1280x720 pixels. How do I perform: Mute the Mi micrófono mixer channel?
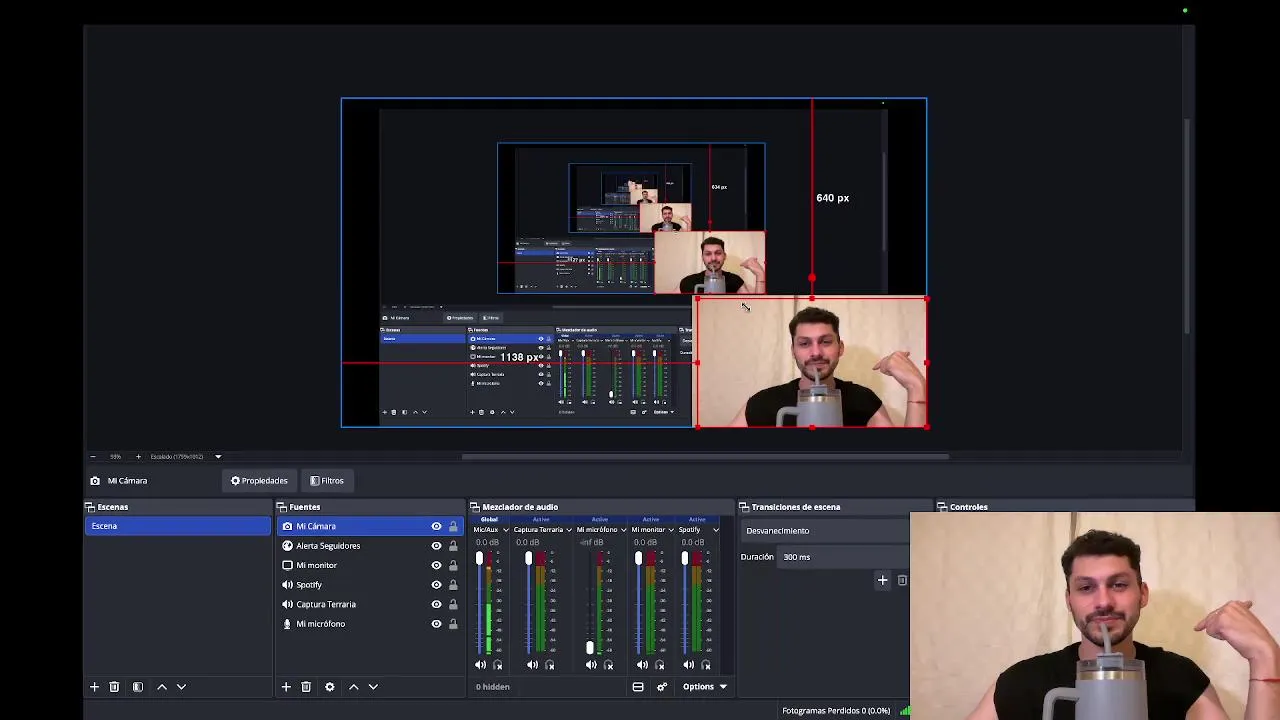click(591, 665)
